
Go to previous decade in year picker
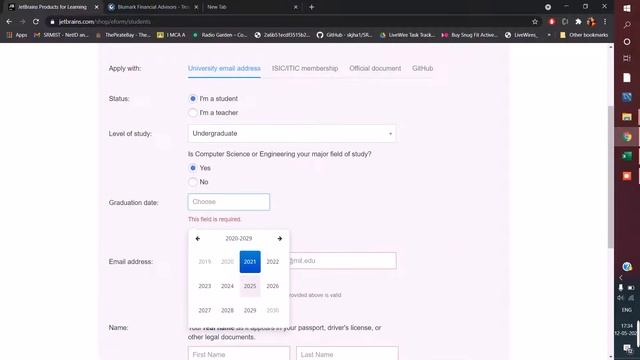198,238
